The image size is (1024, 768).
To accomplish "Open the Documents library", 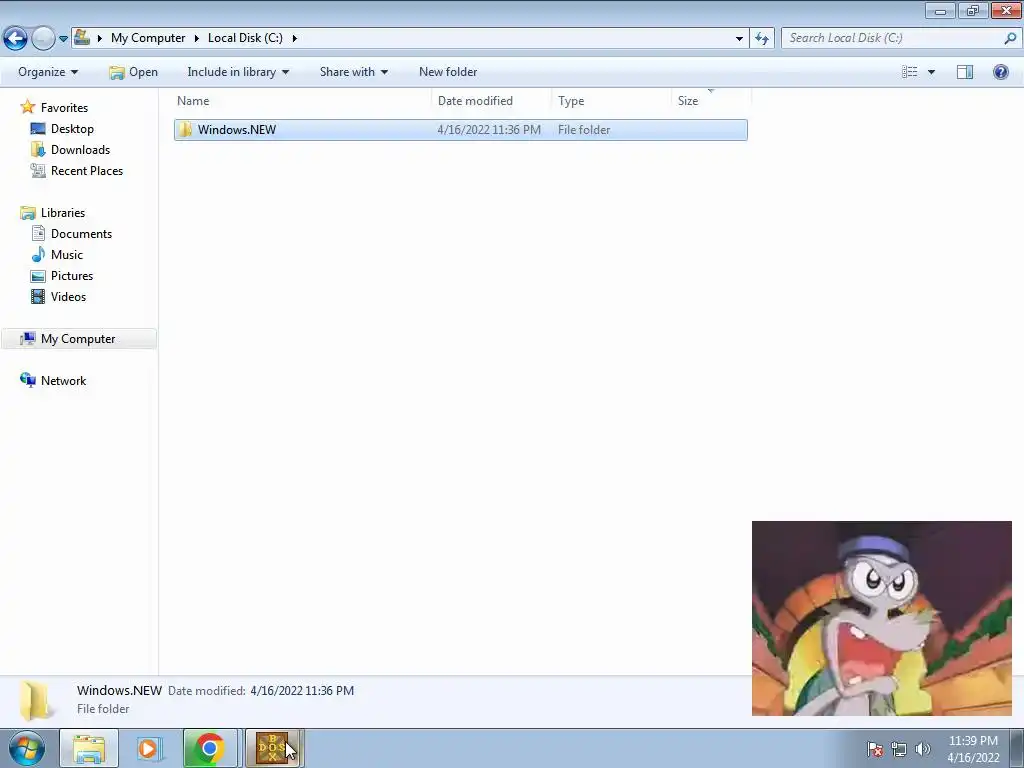I will 82,233.
